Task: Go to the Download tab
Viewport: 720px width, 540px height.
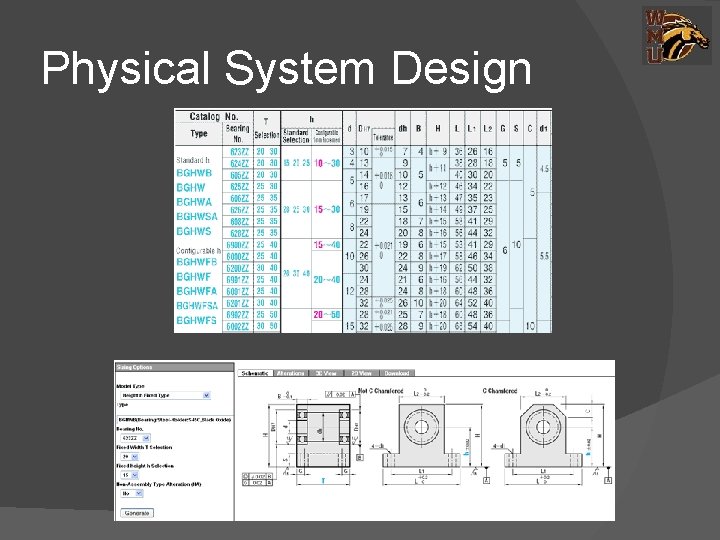Action: pyautogui.click(x=397, y=373)
